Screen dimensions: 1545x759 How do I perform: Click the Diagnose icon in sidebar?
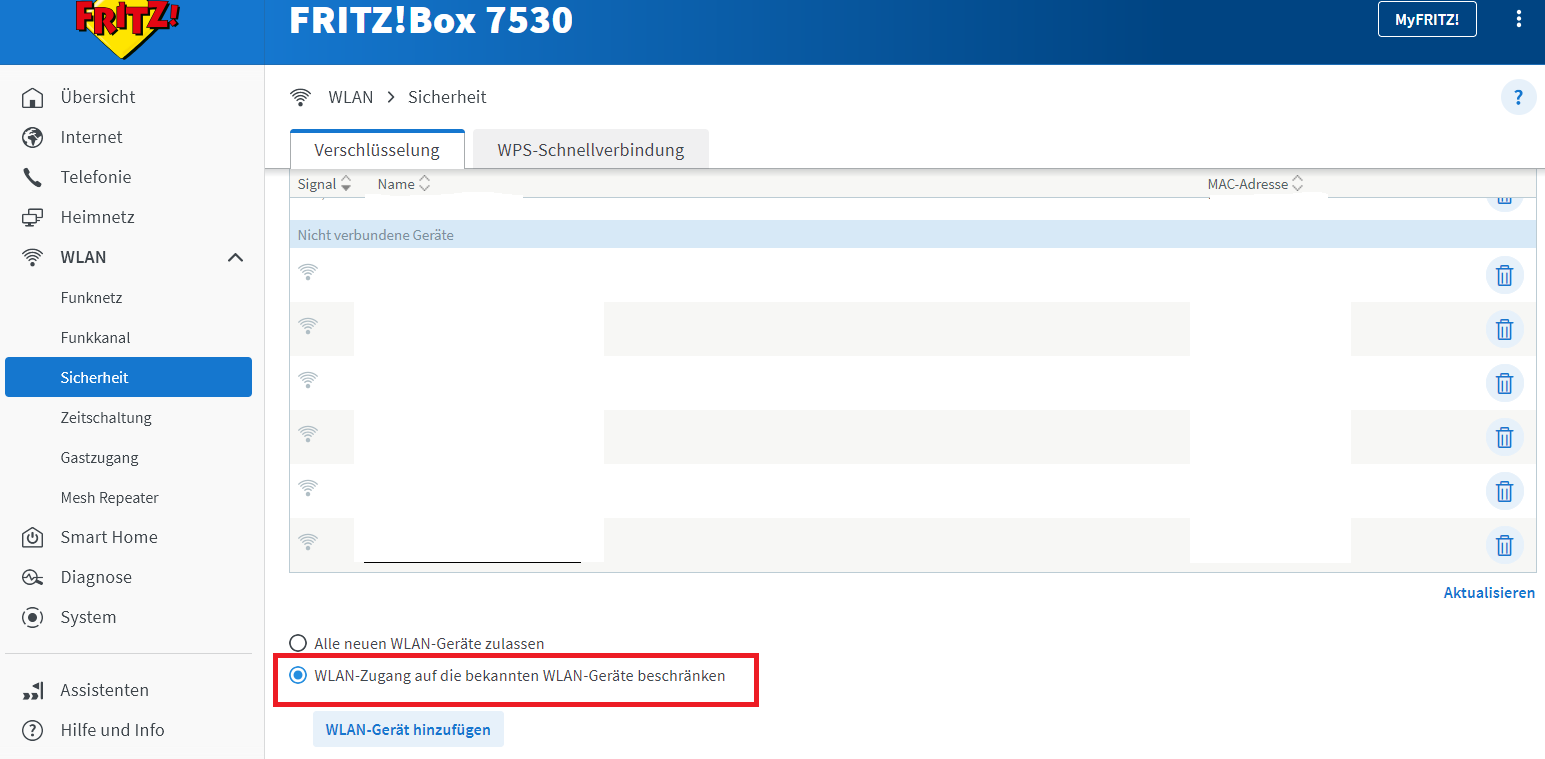pyautogui.click(x=33, y=577)
